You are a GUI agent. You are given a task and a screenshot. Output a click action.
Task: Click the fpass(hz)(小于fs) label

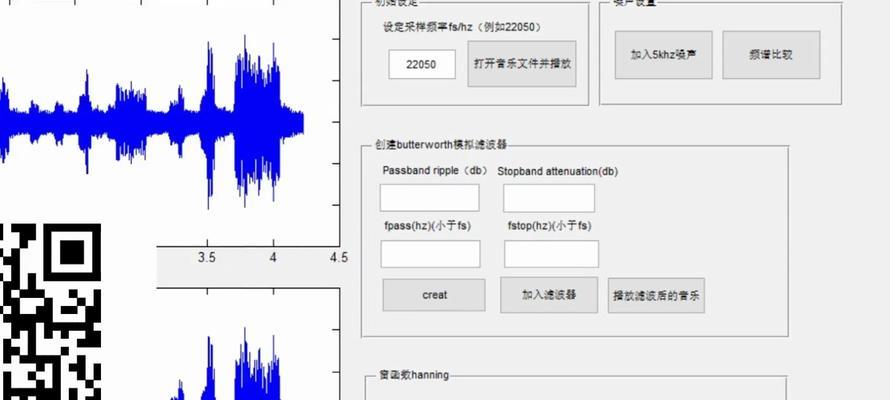[x=427, y=226]
